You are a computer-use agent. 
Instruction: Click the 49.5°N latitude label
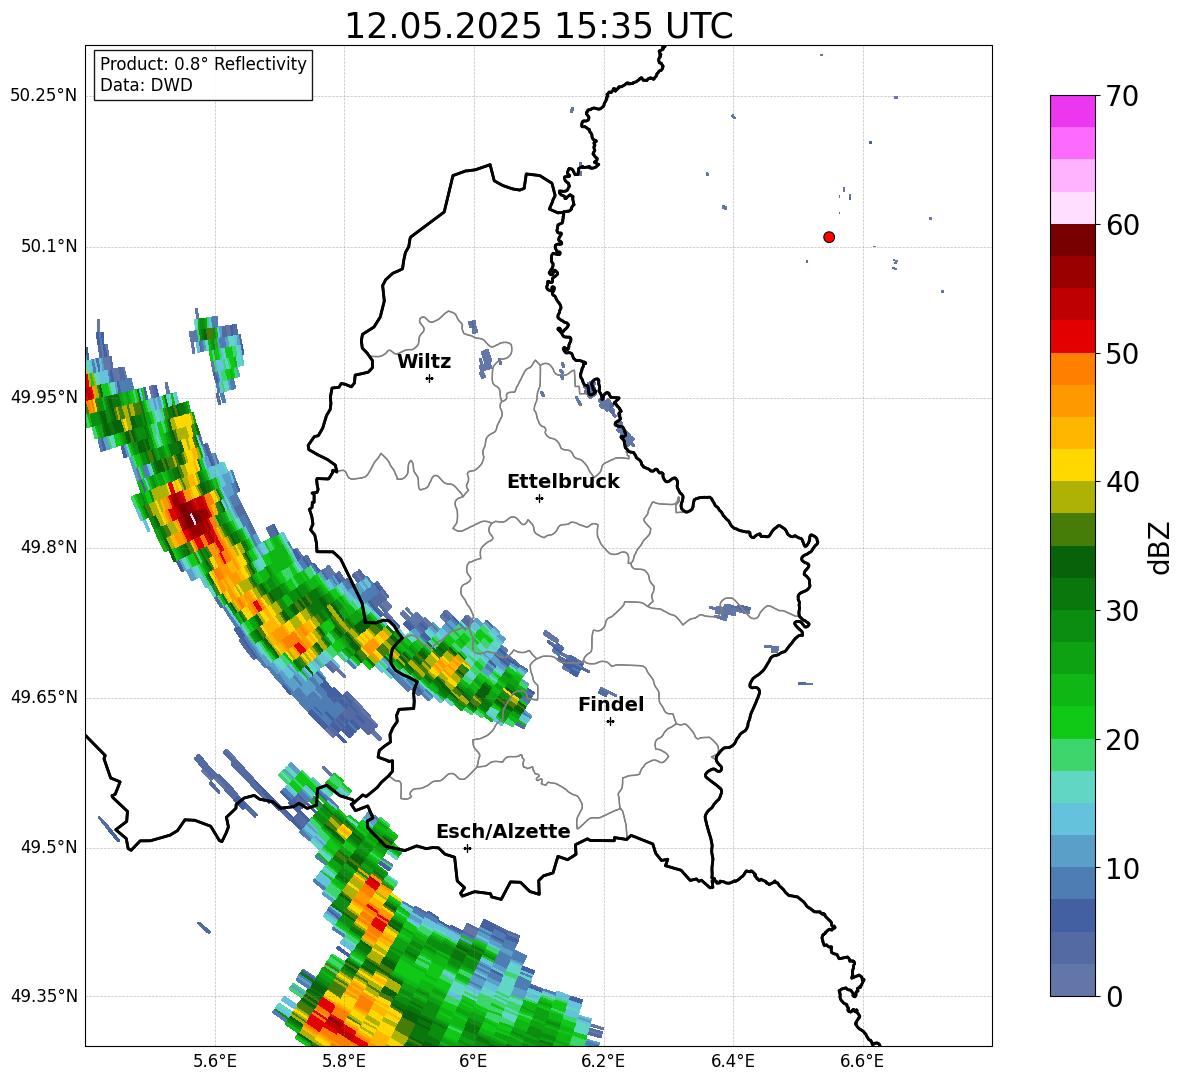(49, 848)
